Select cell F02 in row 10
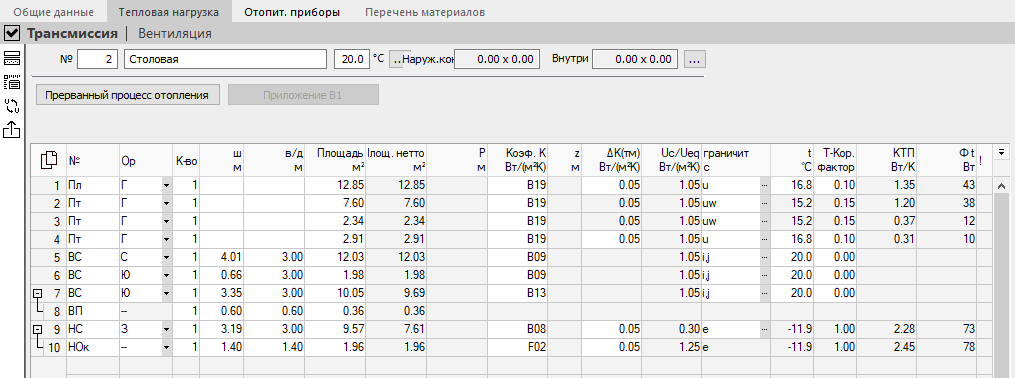The height and width of the screenshot is (378, 1015). click(517, 348)
